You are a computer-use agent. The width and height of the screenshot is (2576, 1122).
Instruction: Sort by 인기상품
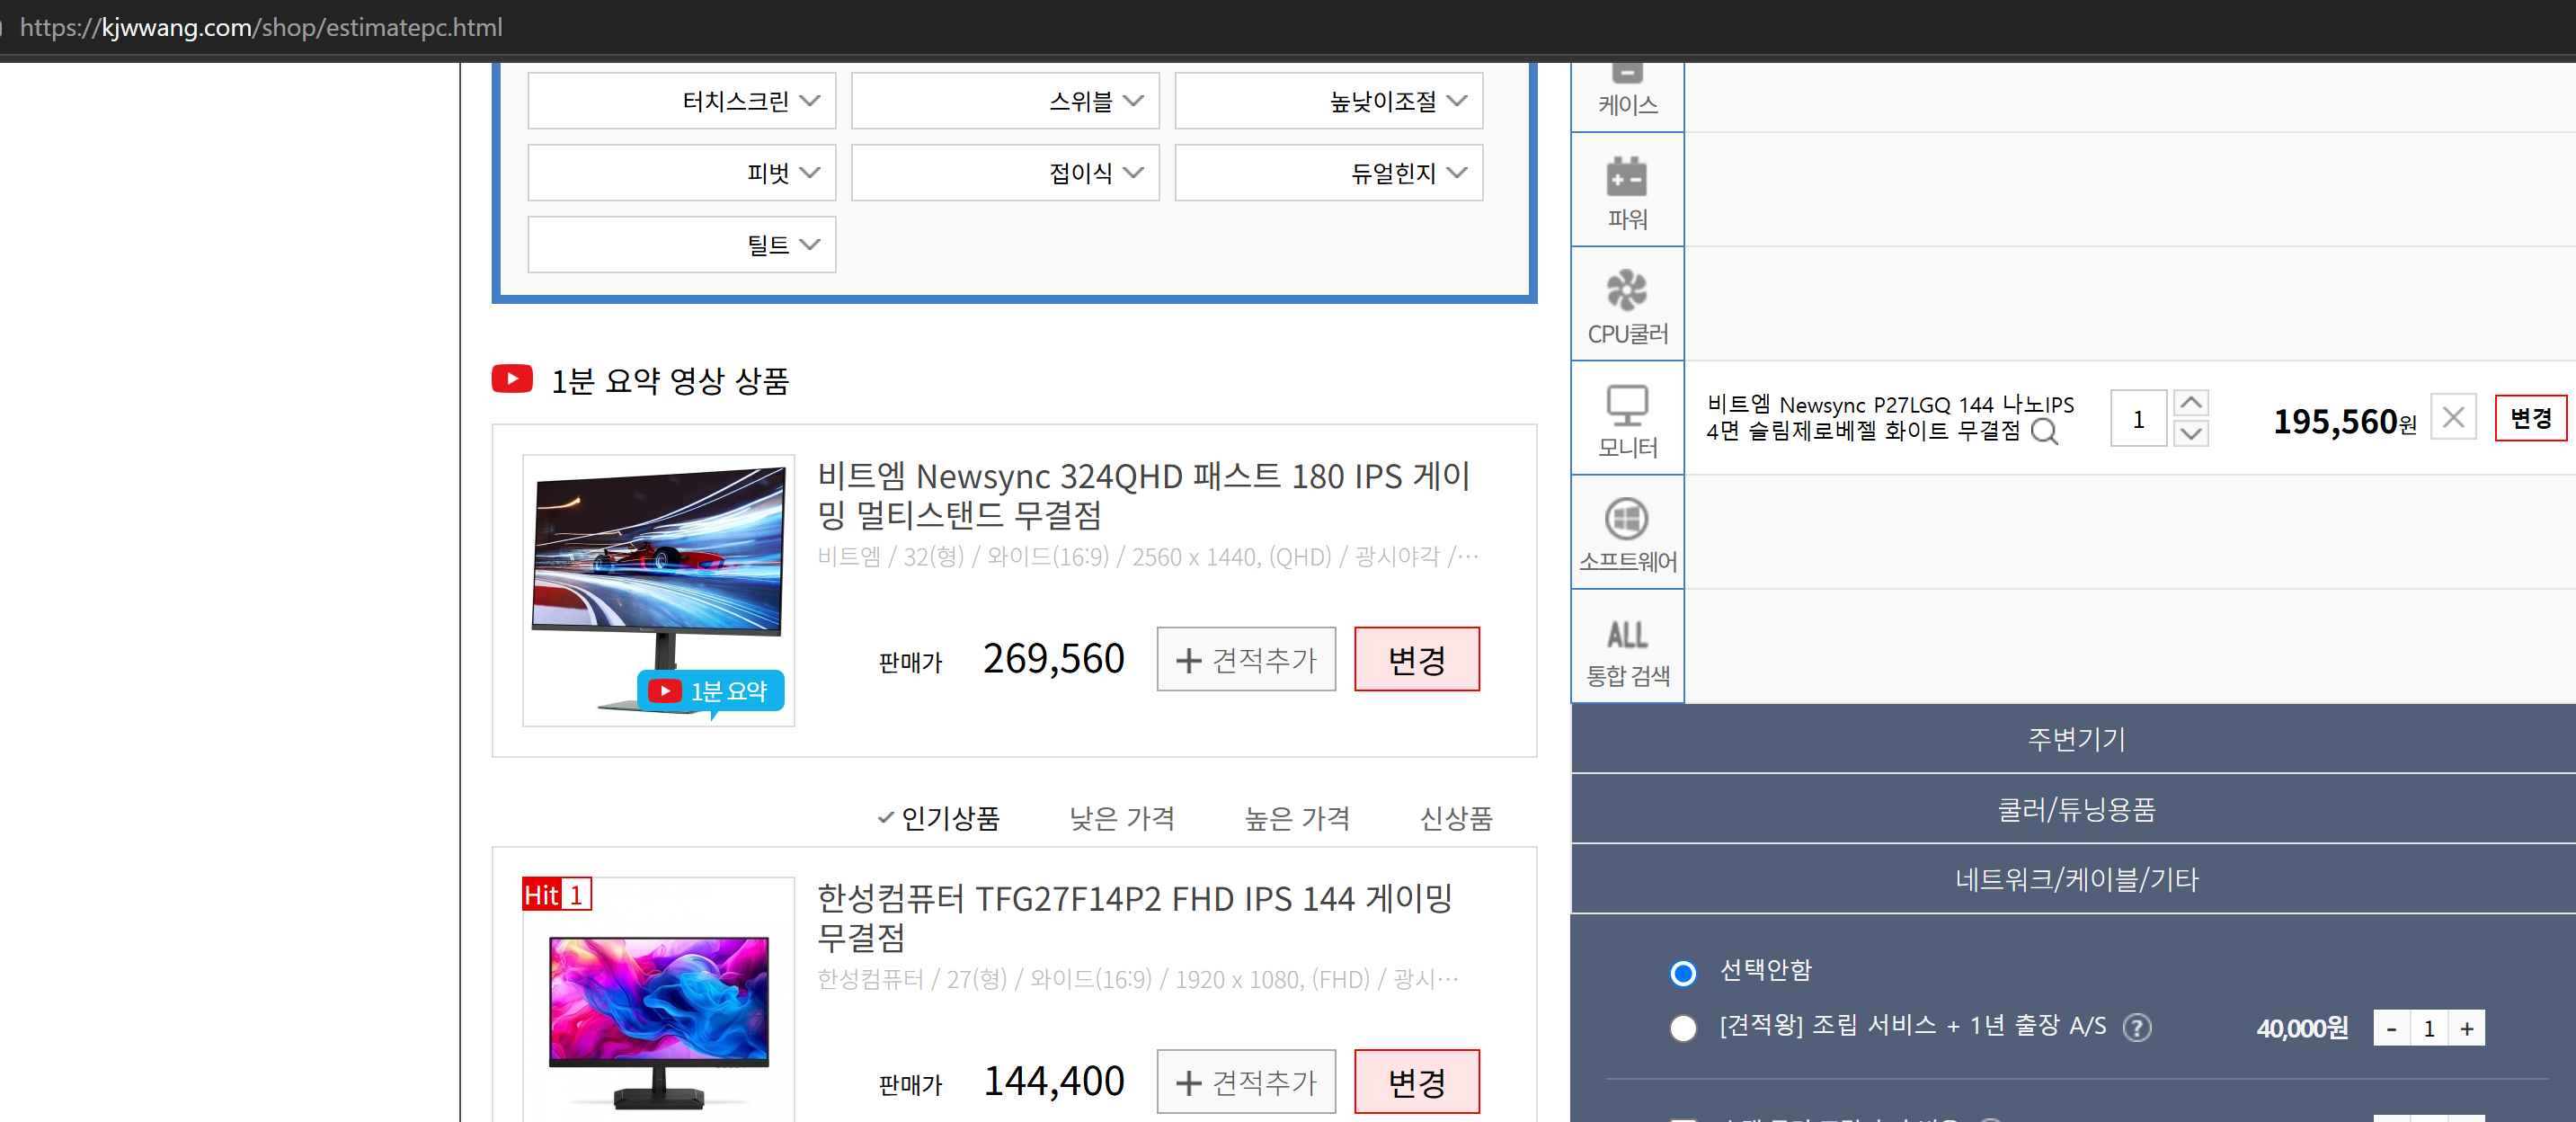[x=949, y=818]
